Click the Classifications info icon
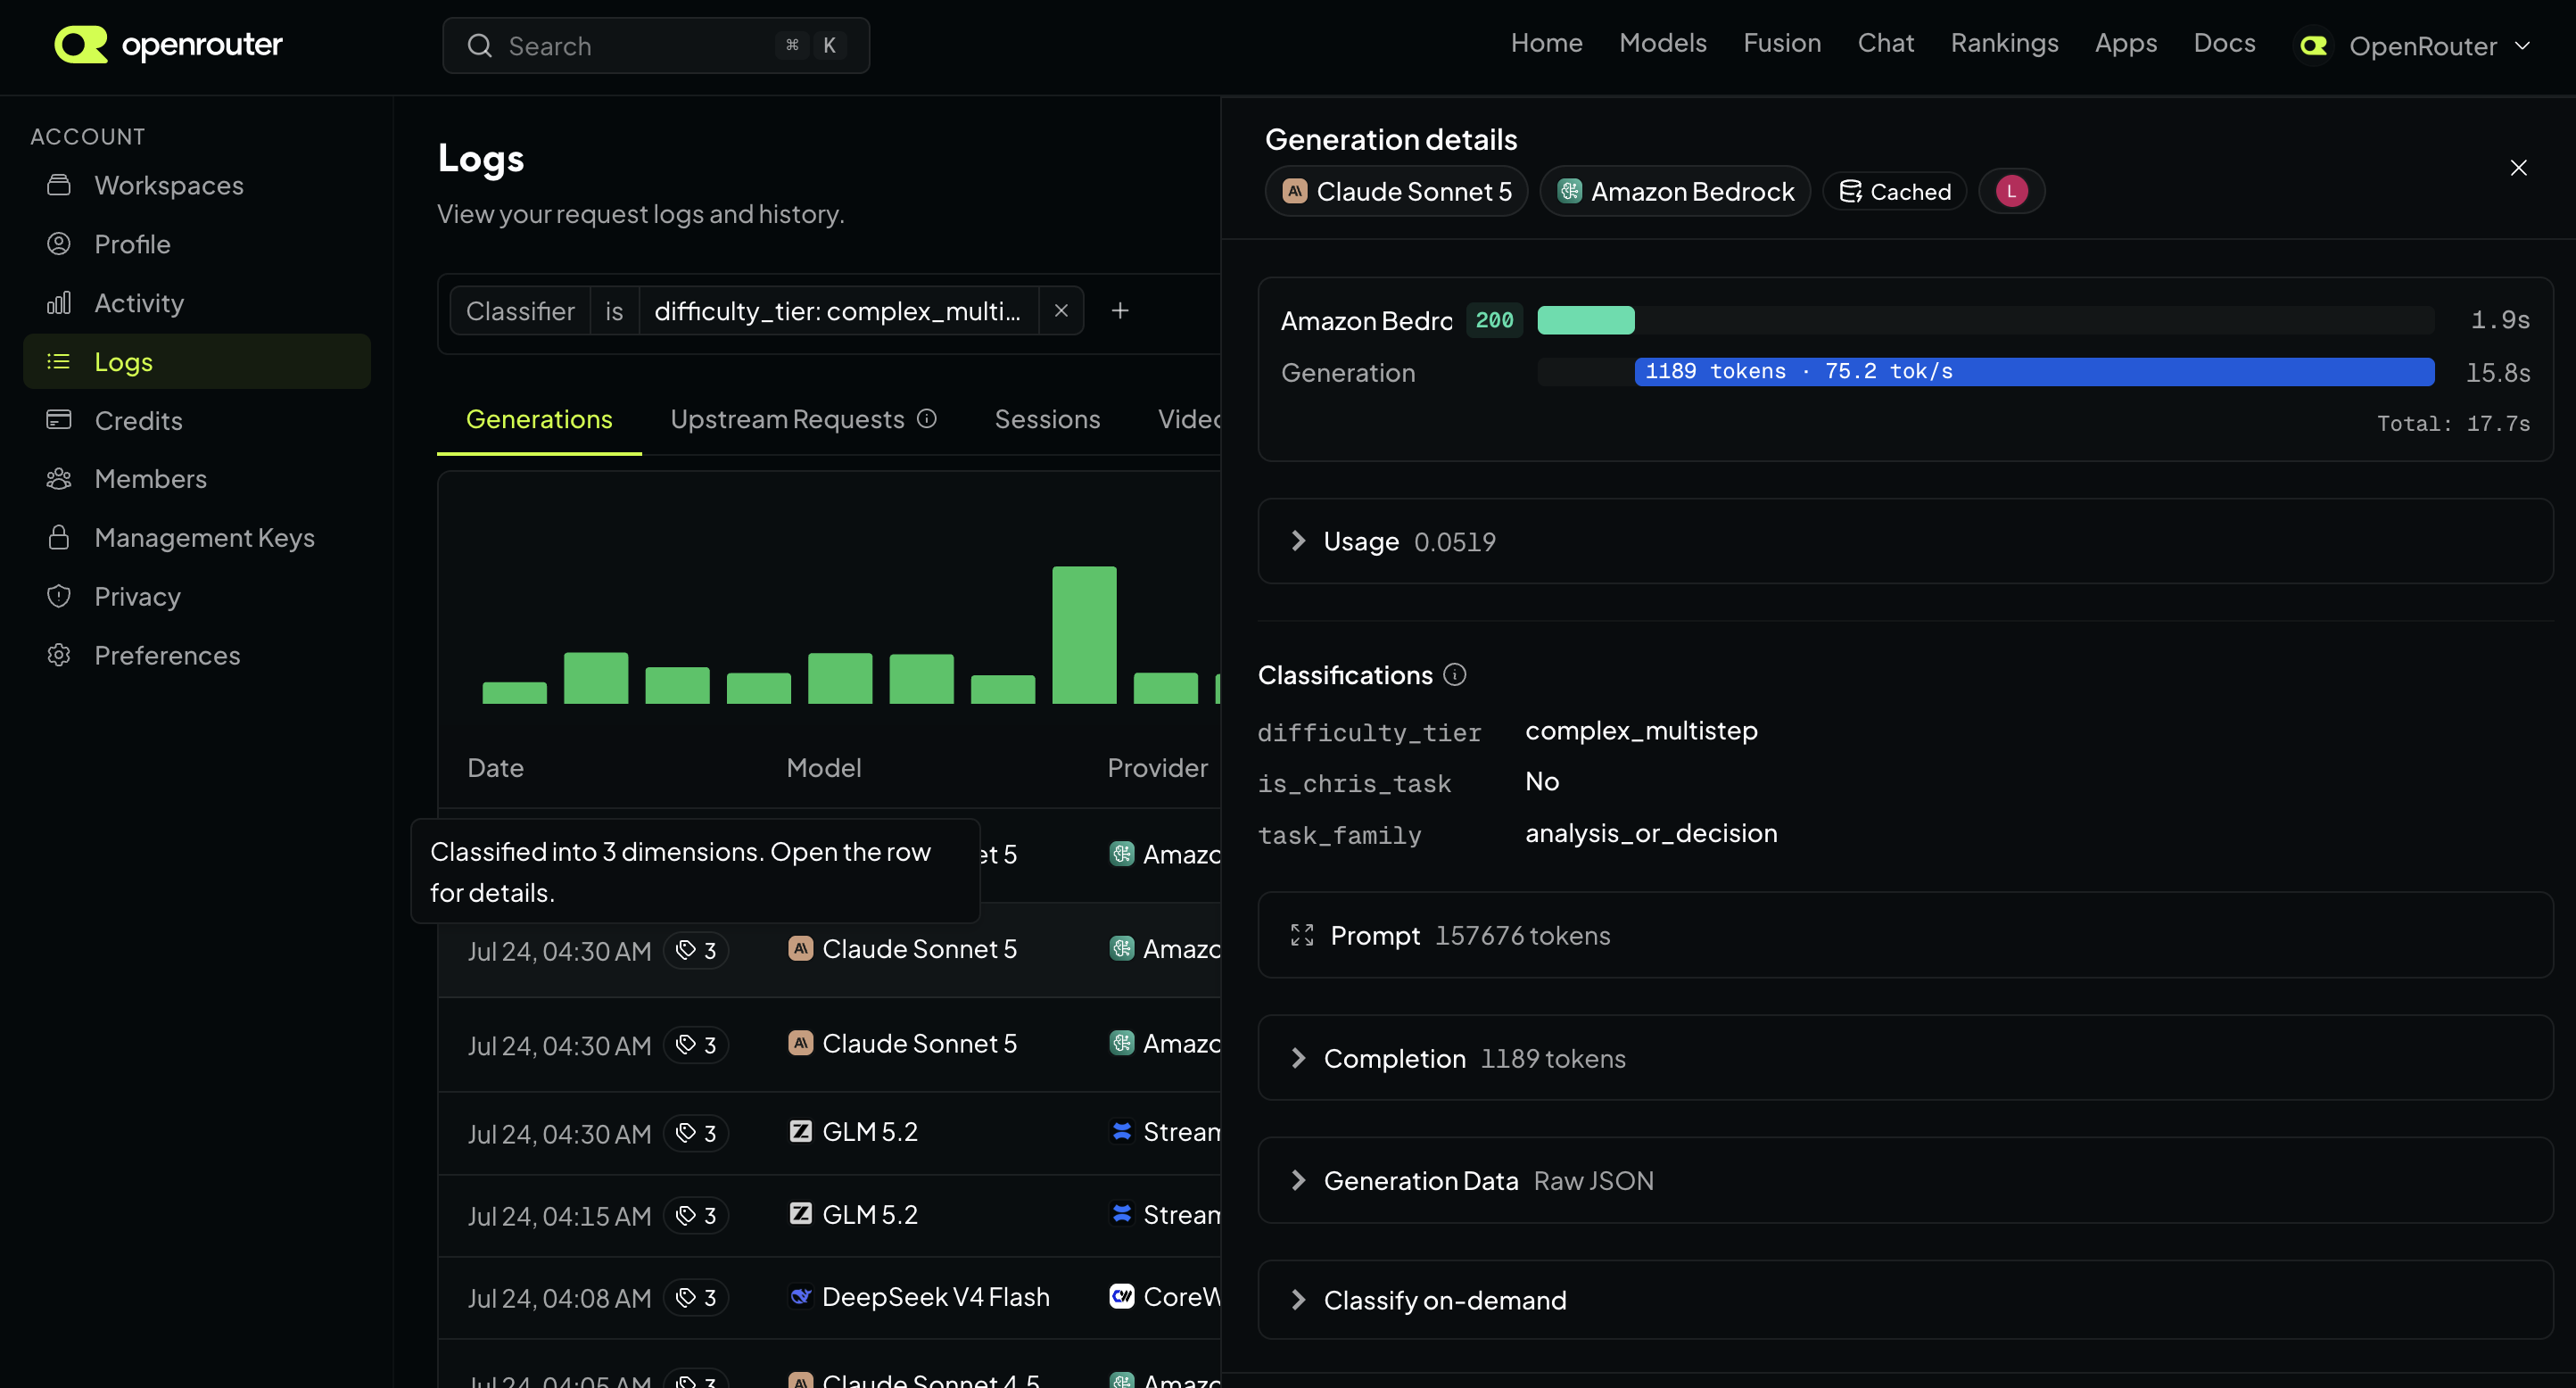 pos(1455,675)
